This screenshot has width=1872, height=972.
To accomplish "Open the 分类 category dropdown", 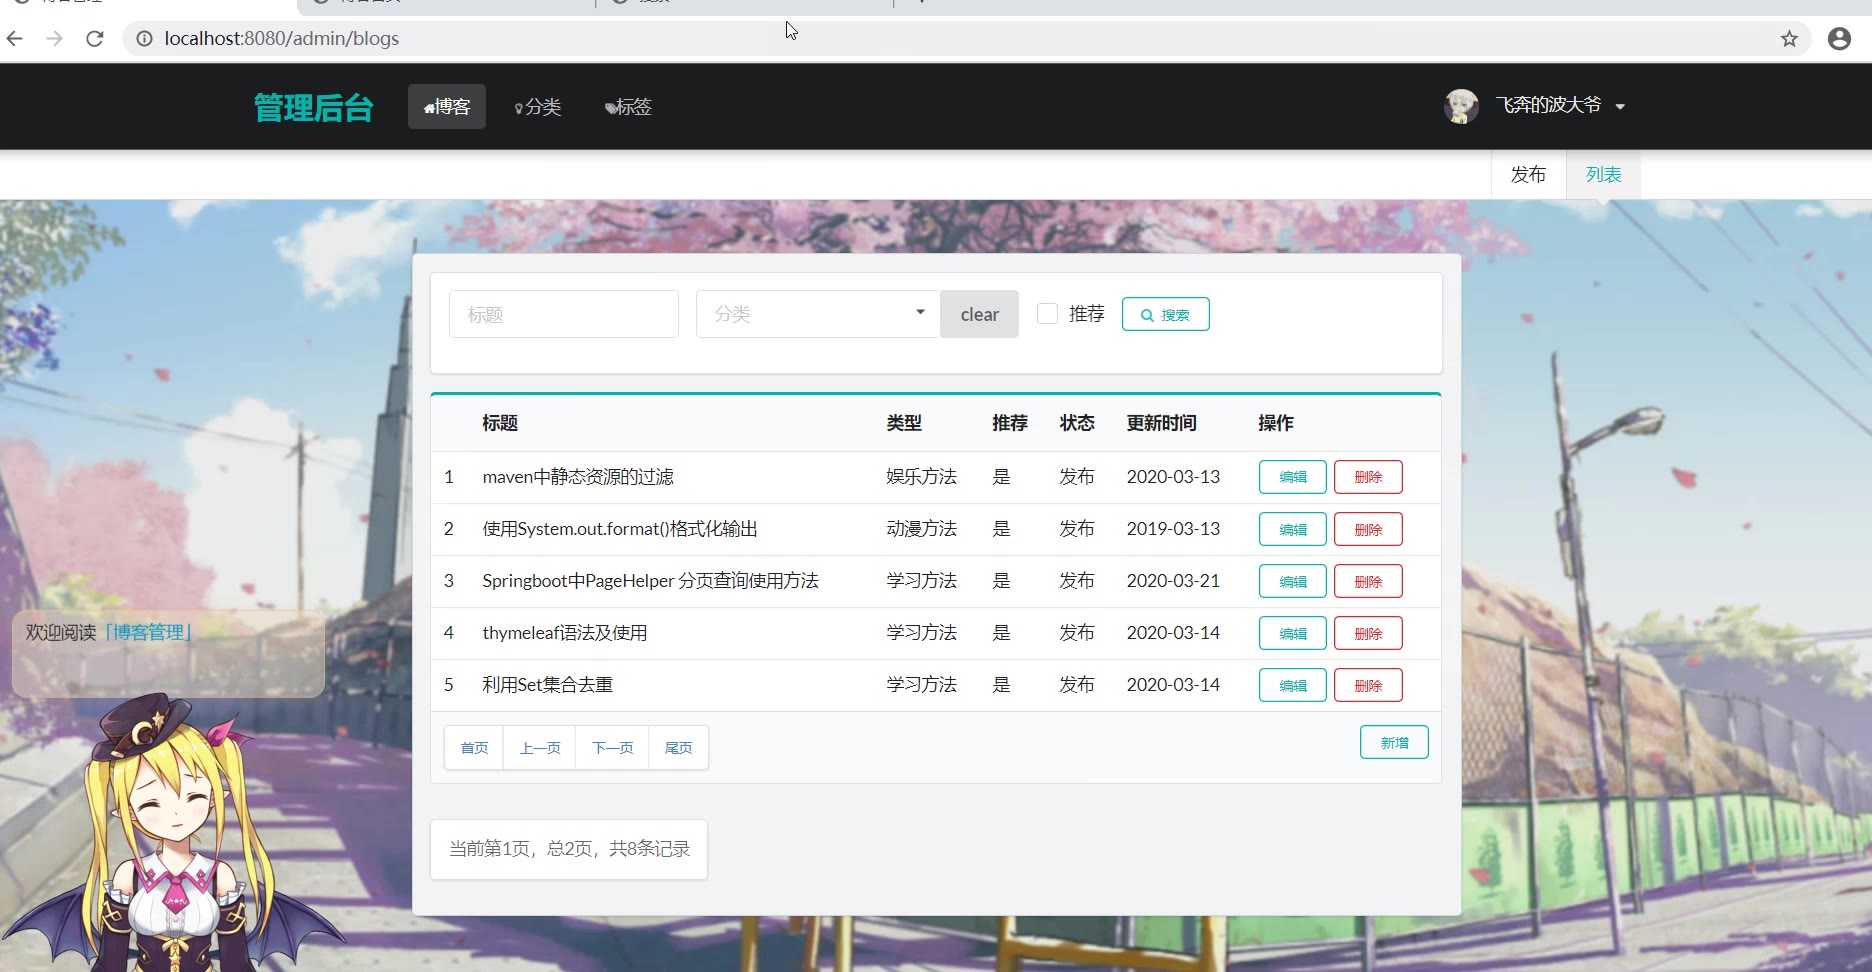I will click(x=818, y=314).
